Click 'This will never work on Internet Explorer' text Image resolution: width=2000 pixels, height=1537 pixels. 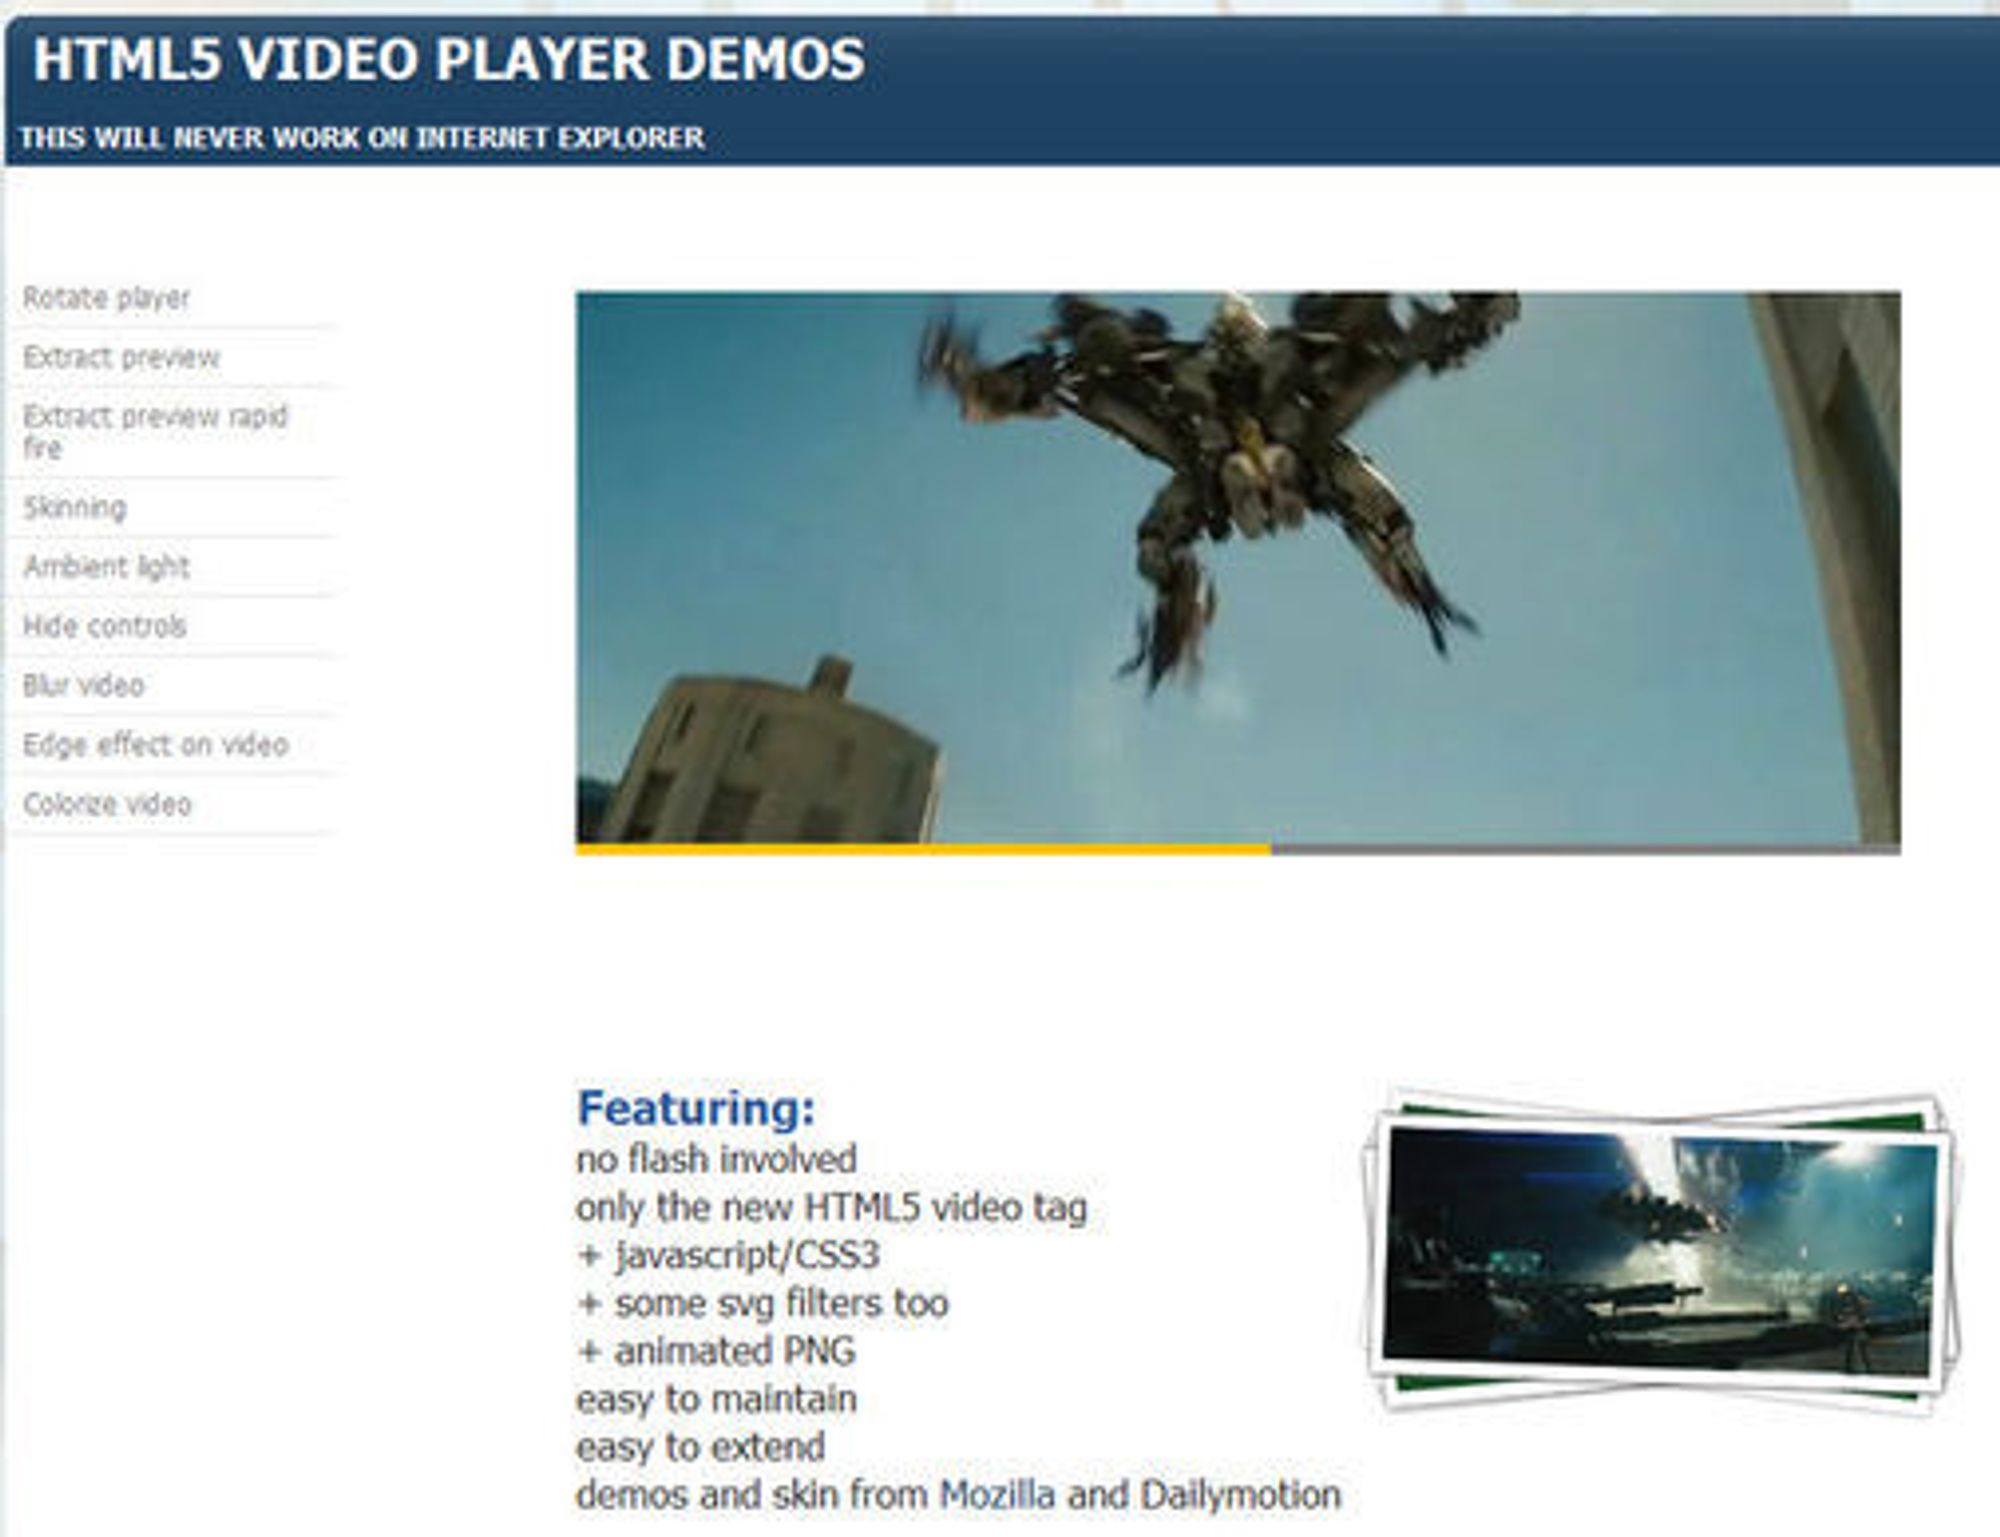tap(362, 138)
